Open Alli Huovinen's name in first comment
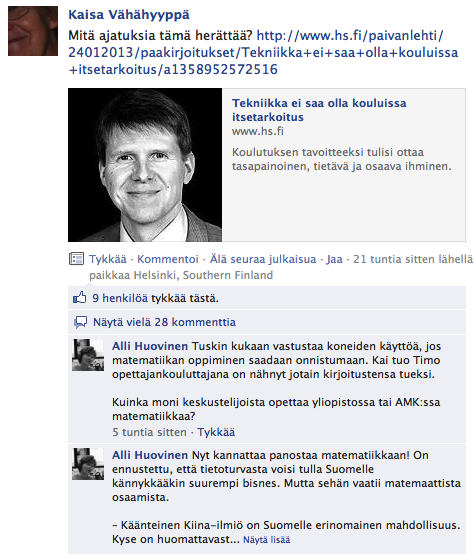474x554 pixels. [x=150, y=346]
